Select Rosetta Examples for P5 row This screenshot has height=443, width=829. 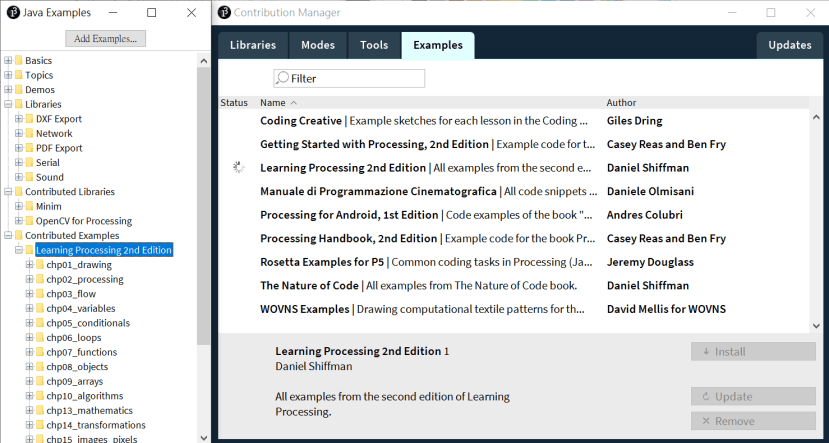[513, 262]
